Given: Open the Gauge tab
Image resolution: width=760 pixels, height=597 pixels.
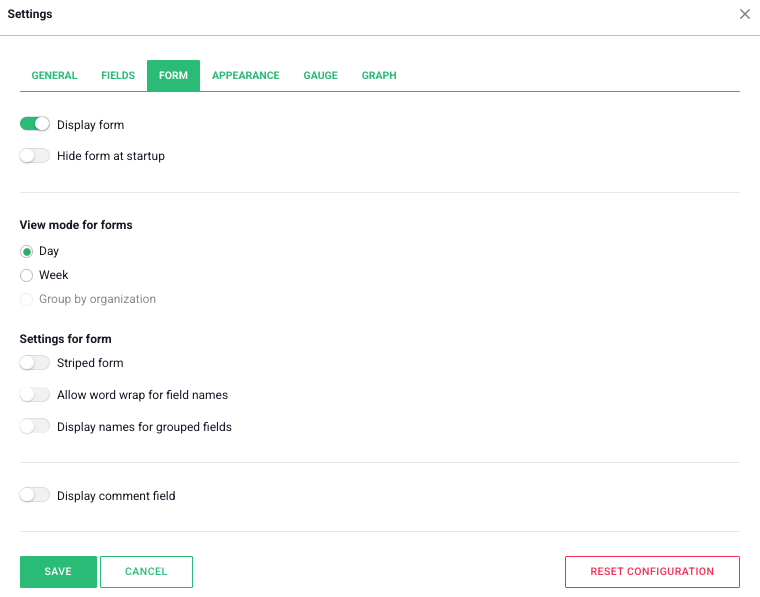Looking at the screenshot, I should click(x=320, y=76).
